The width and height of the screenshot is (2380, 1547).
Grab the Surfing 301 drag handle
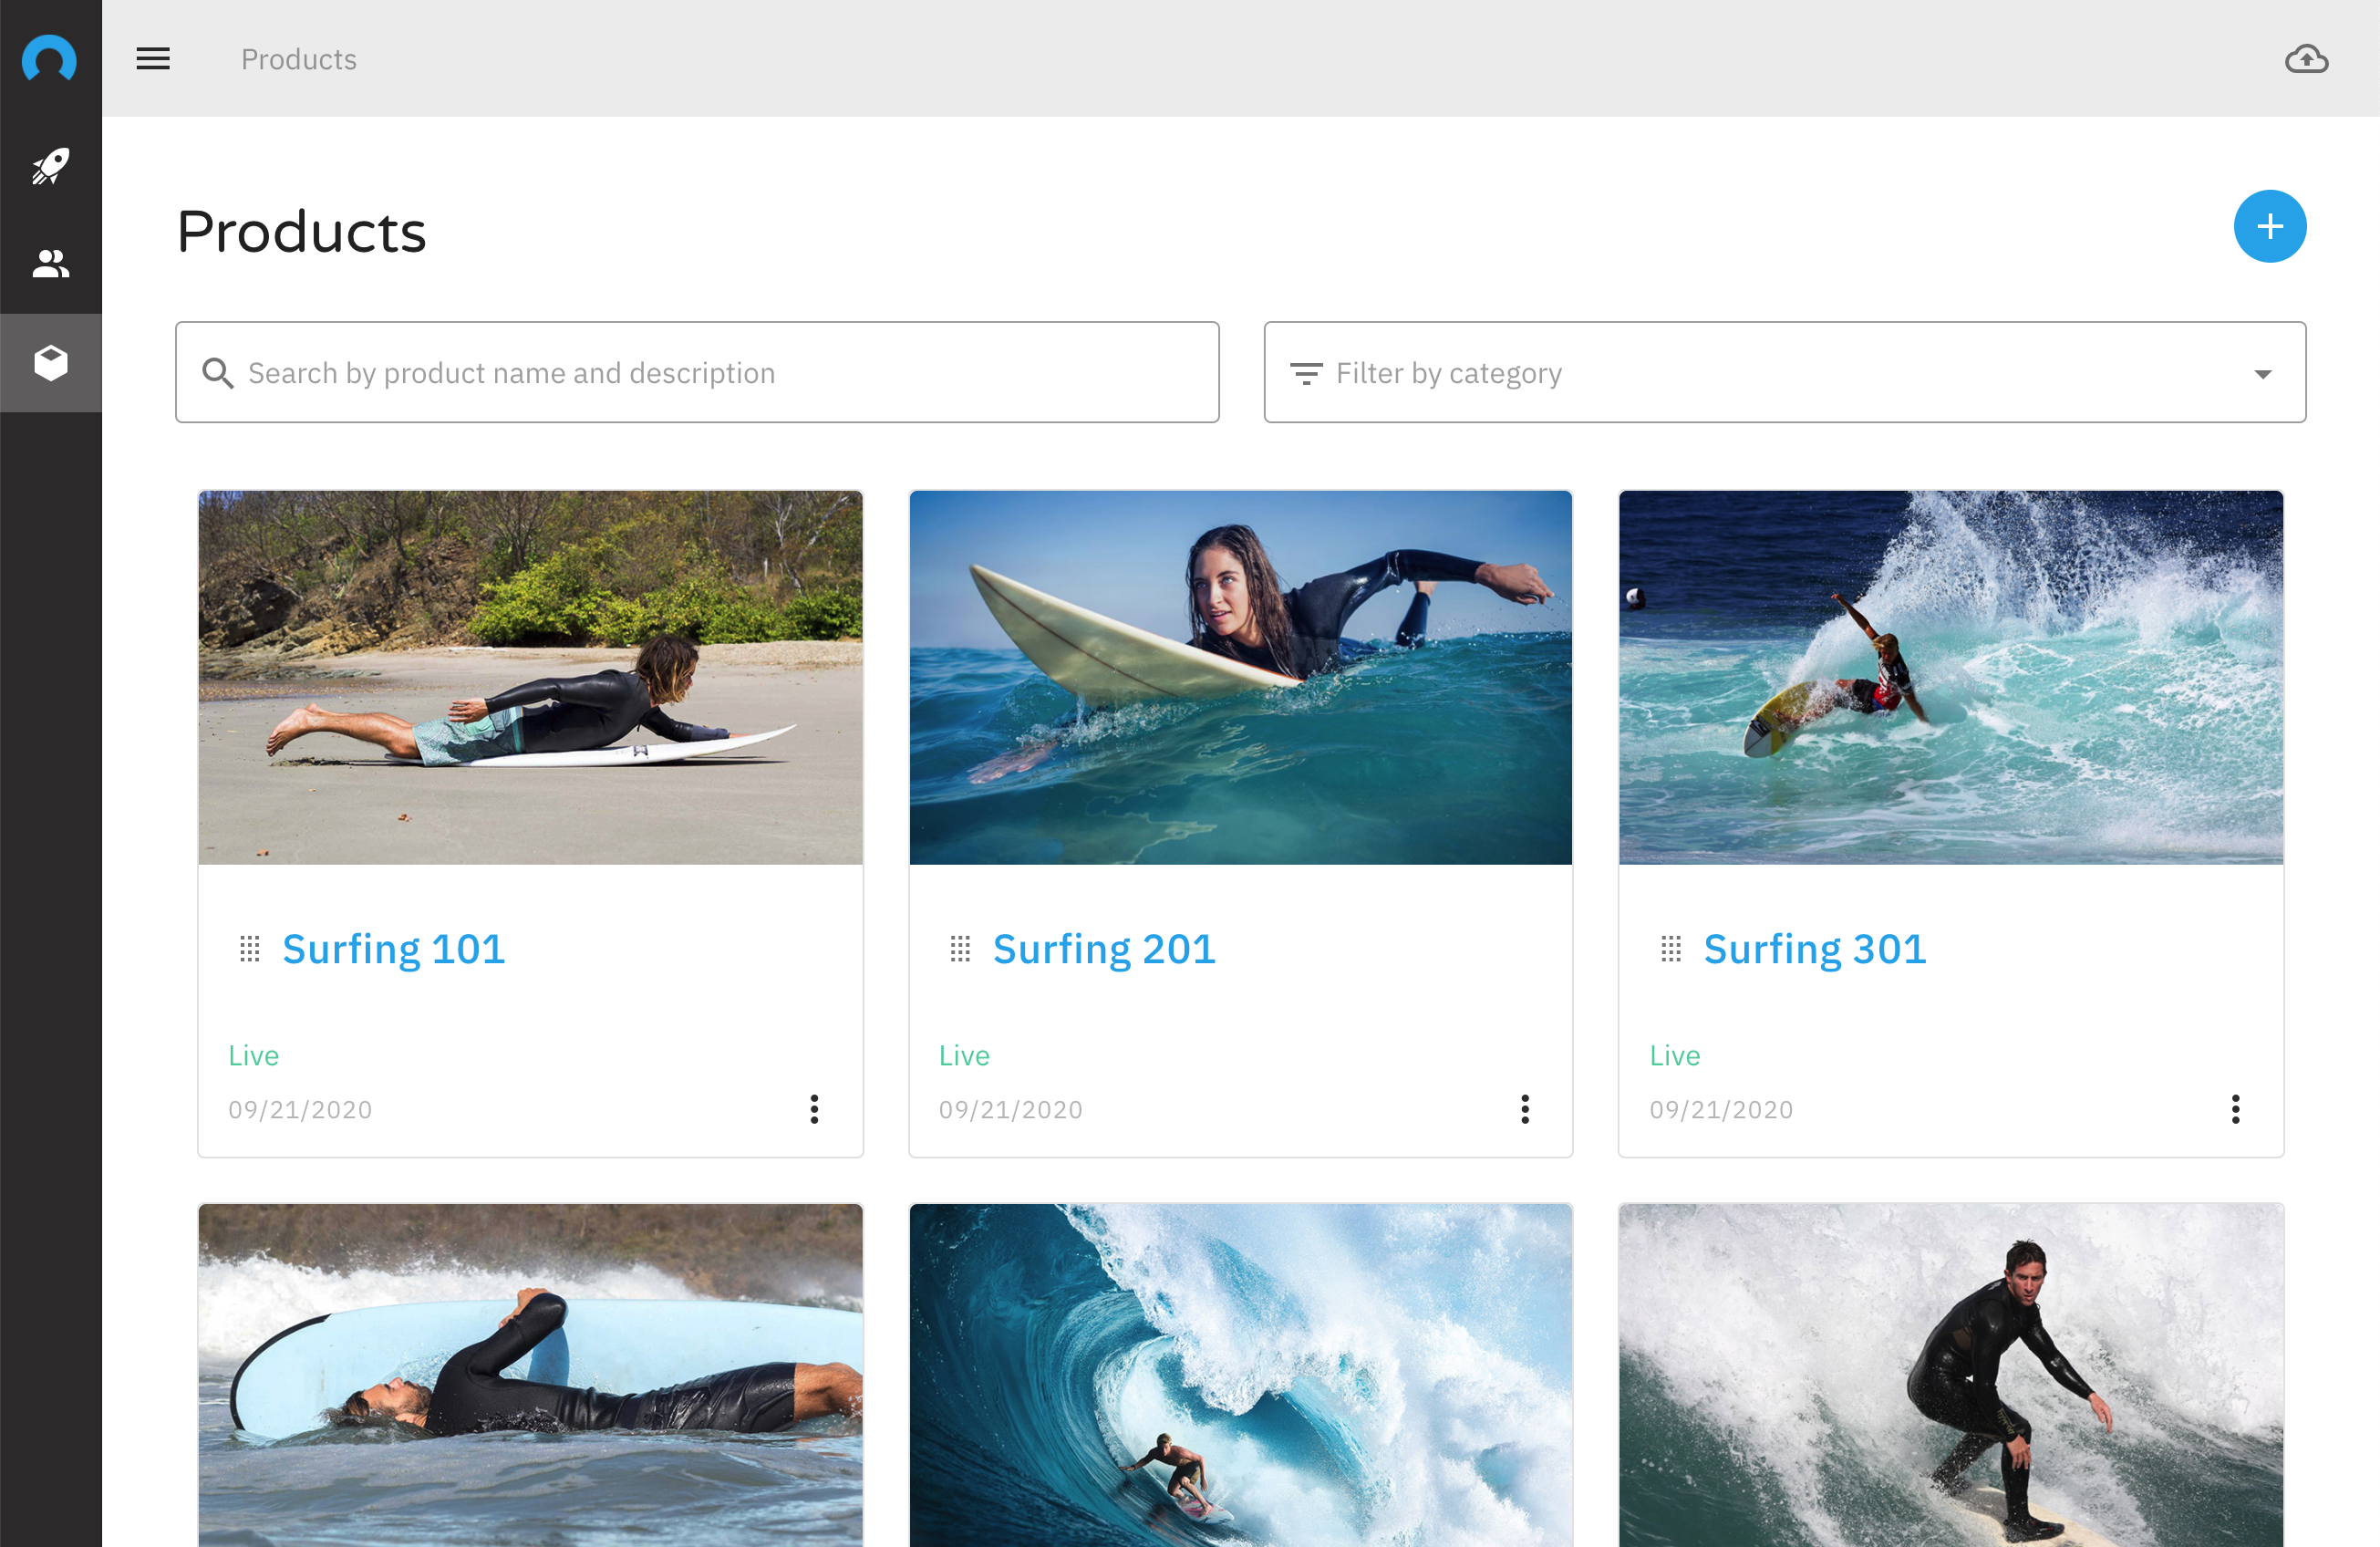pos(1670,948)
